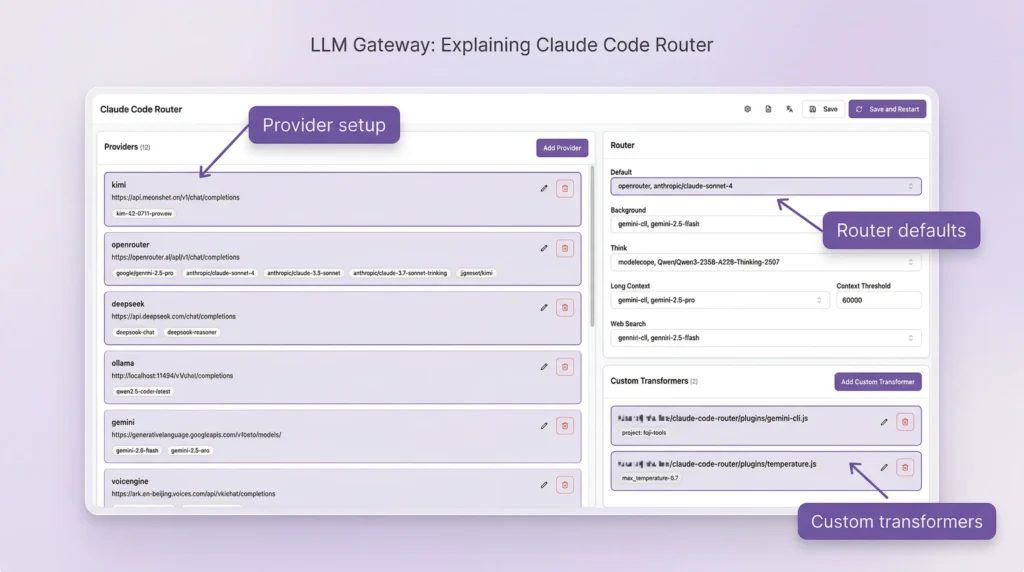Click Save and Restart button
Screen dimensions: 1024x572
[x=887, y=109]
